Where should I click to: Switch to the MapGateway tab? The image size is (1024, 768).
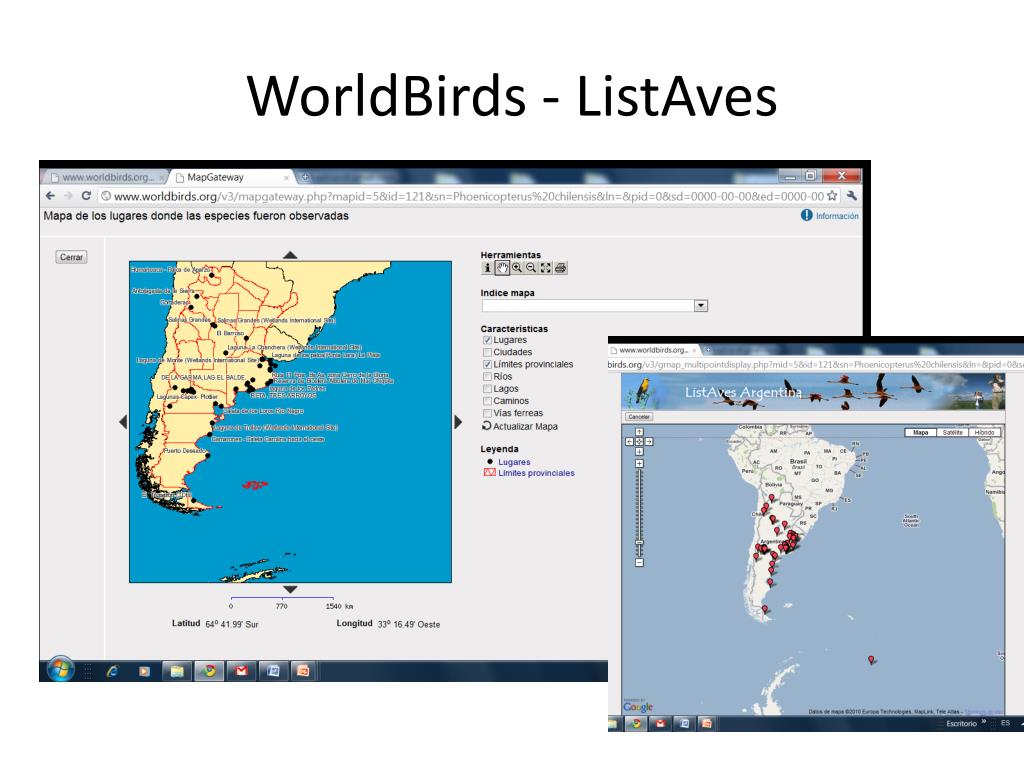pos(230,177)
